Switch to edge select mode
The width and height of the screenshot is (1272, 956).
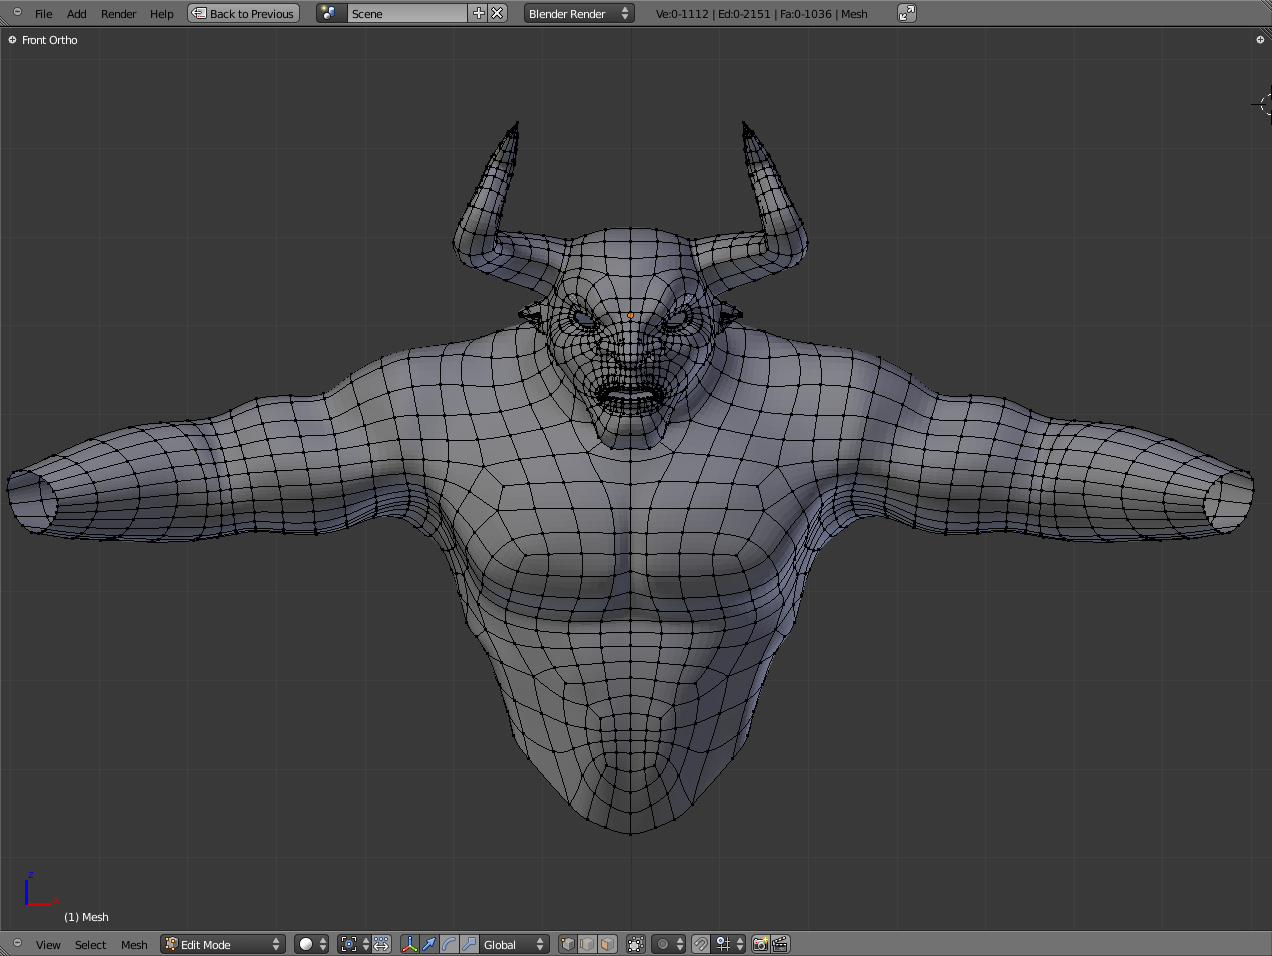587,944
